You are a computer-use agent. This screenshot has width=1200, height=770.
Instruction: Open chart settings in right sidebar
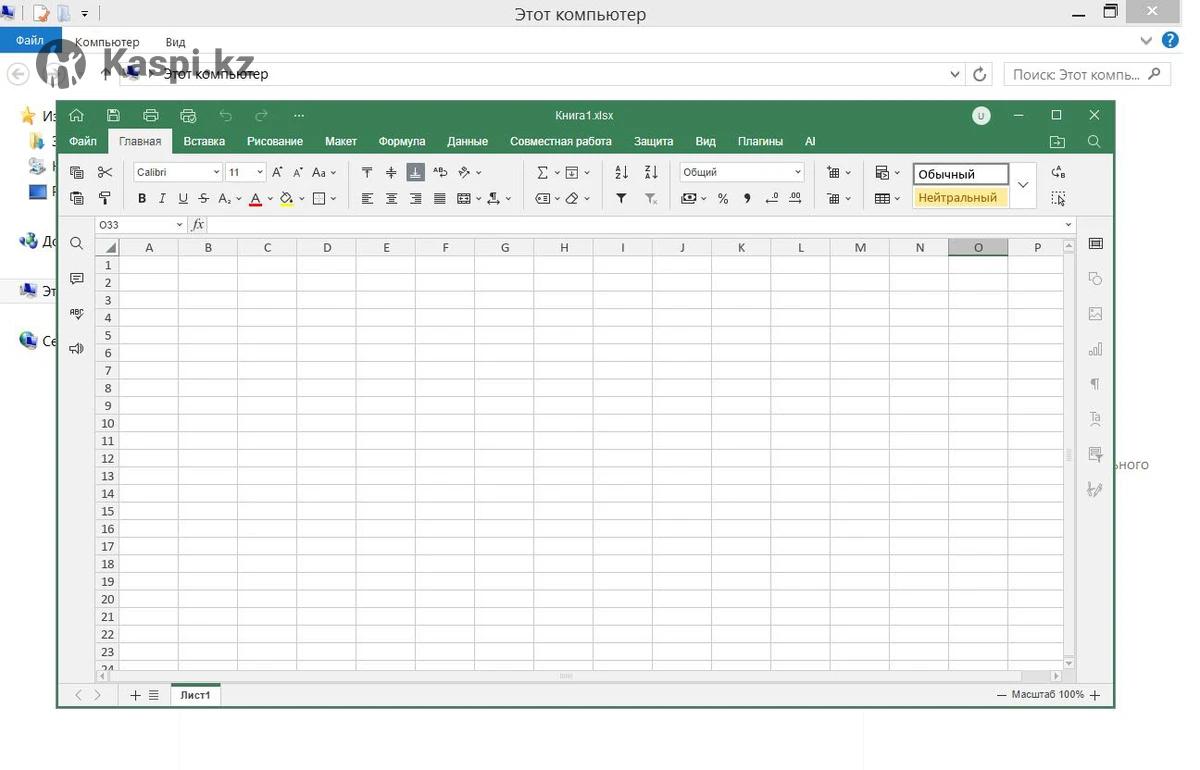point(1095,349)
